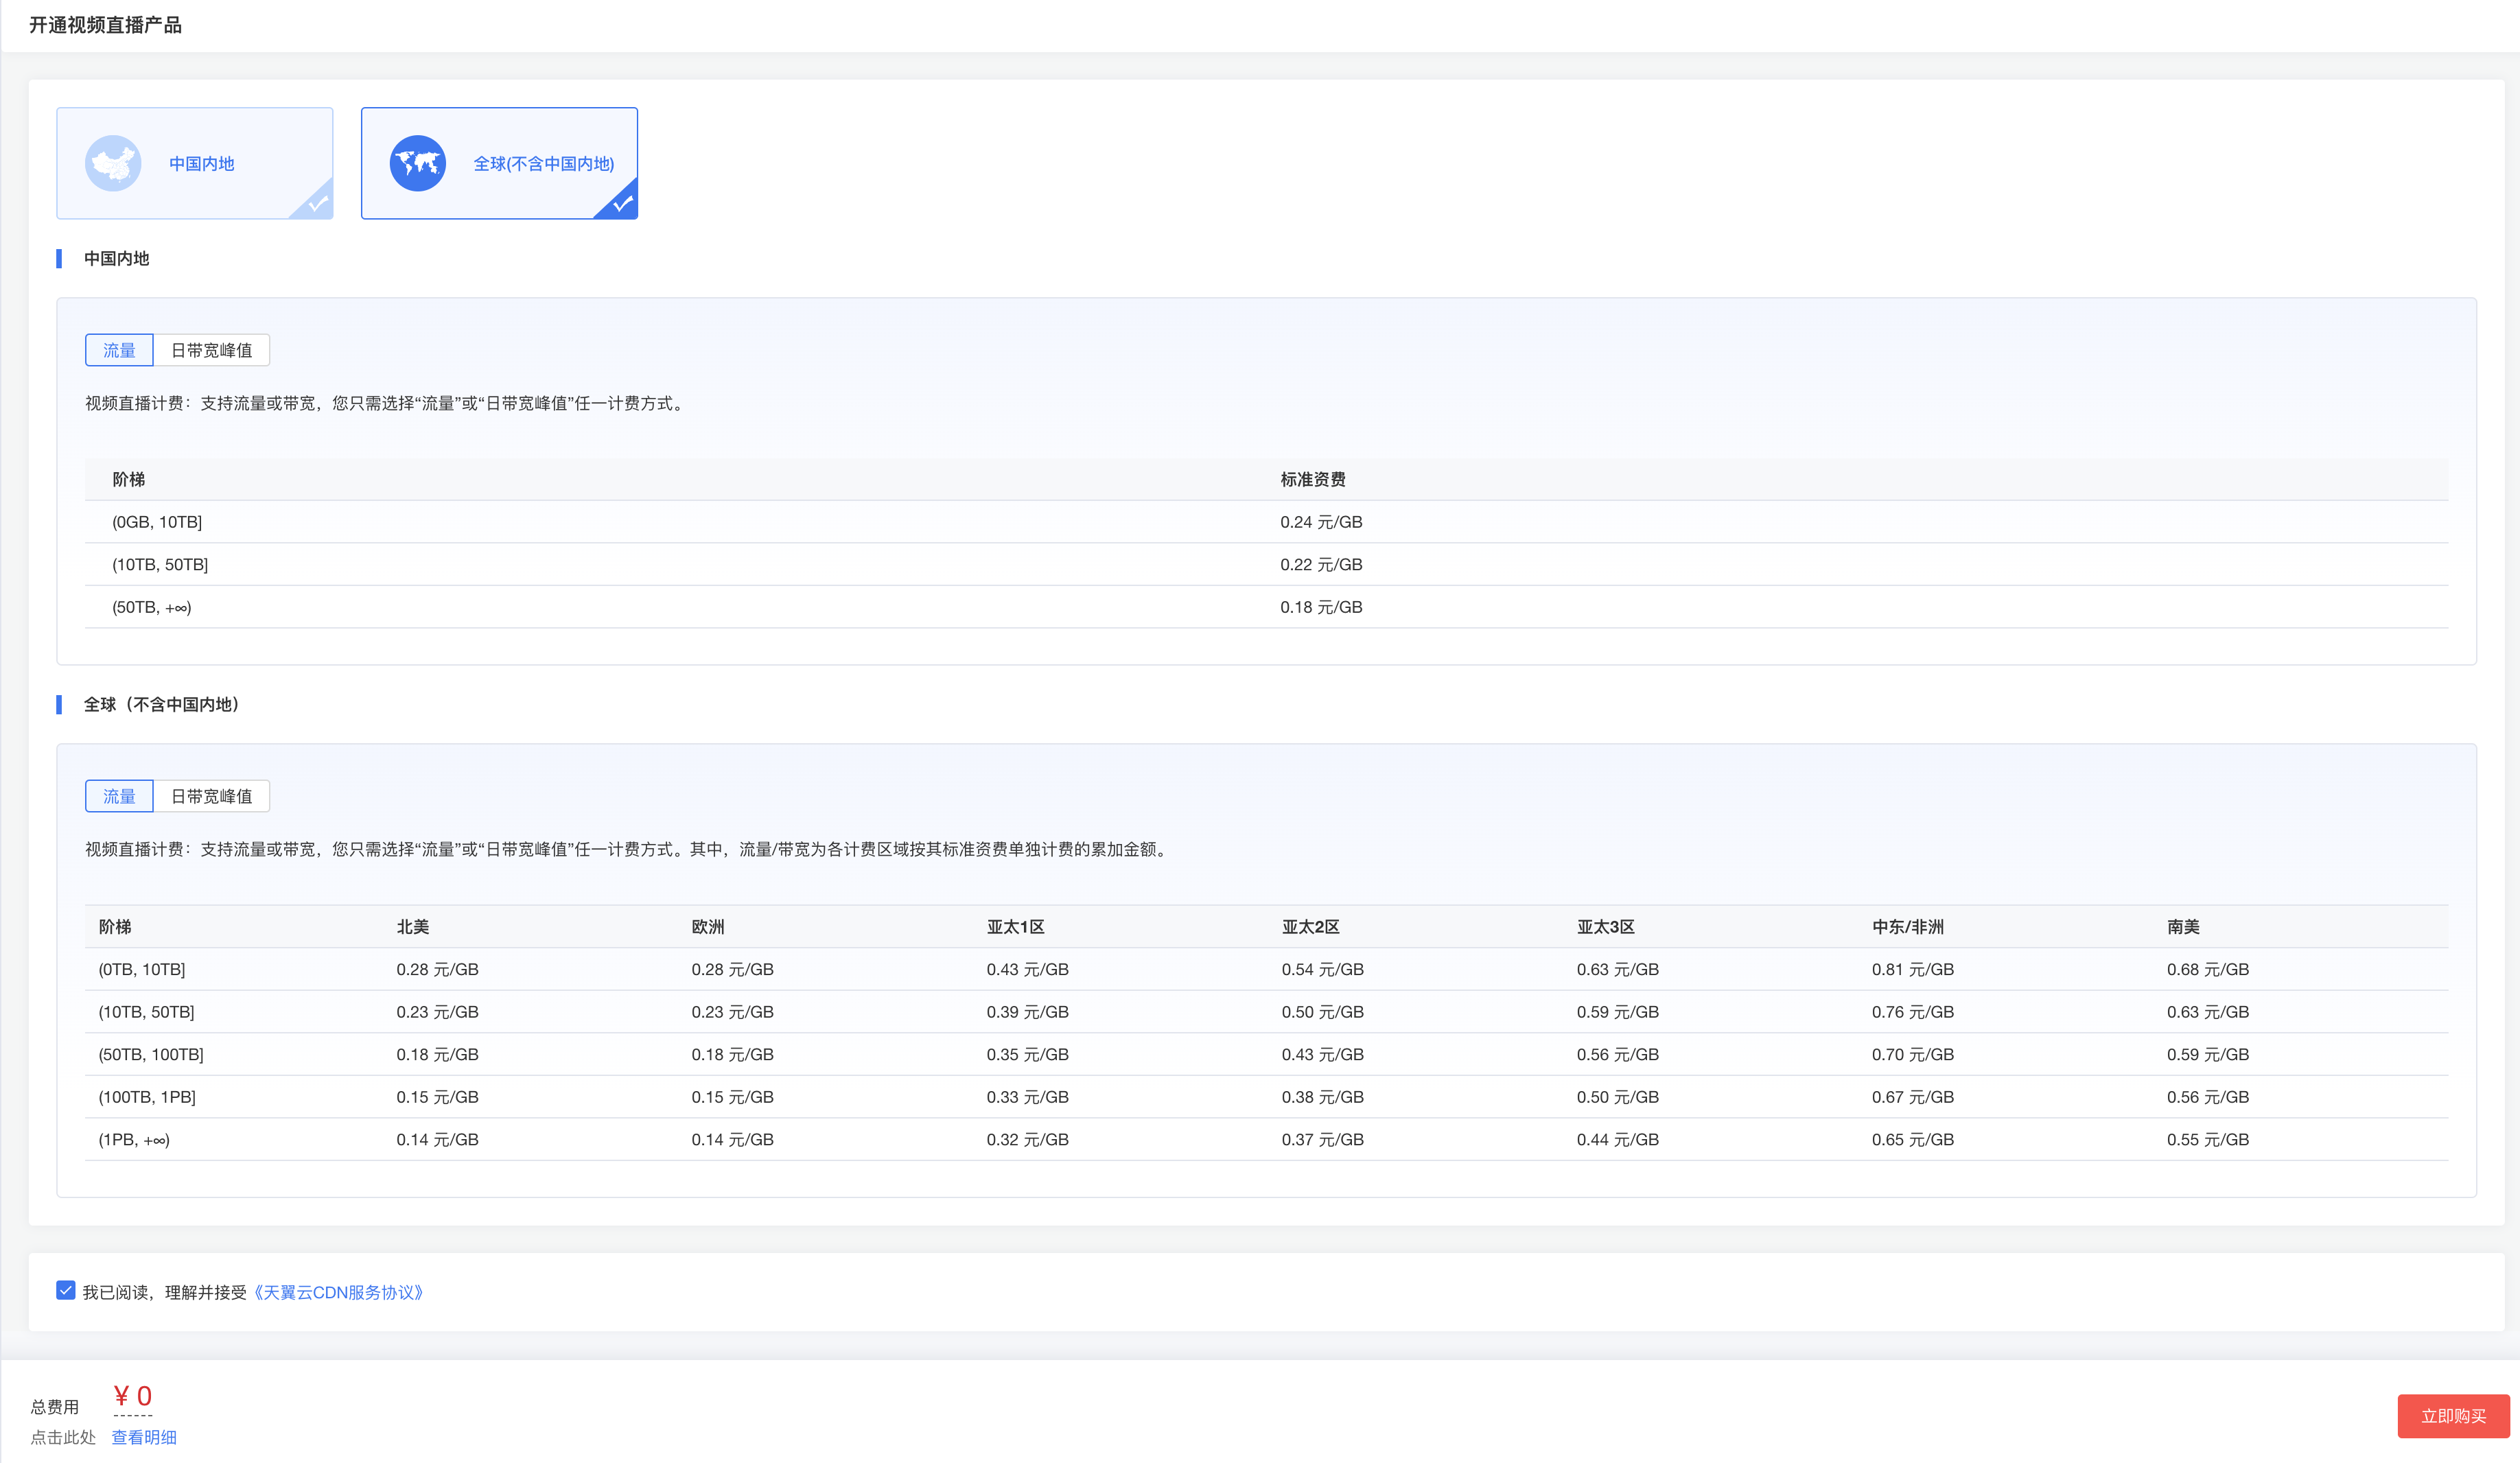2520x1463 pixels.
Task: Click the 开通视频直播产品 page title
Action: (x=105, y=25)
